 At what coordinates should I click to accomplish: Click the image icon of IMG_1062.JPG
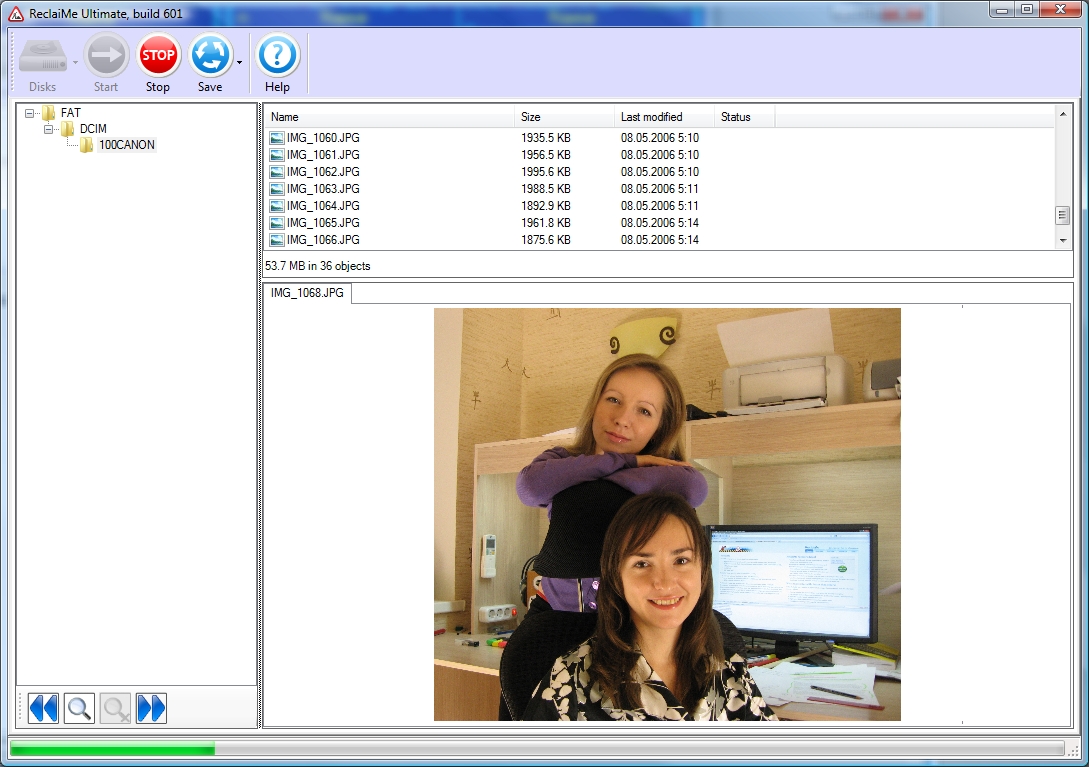pyautogui.click(x=277, y=172)
